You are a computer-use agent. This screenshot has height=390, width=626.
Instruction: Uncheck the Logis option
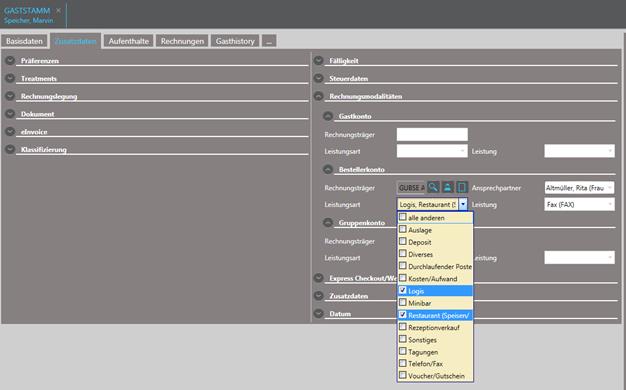403,290
